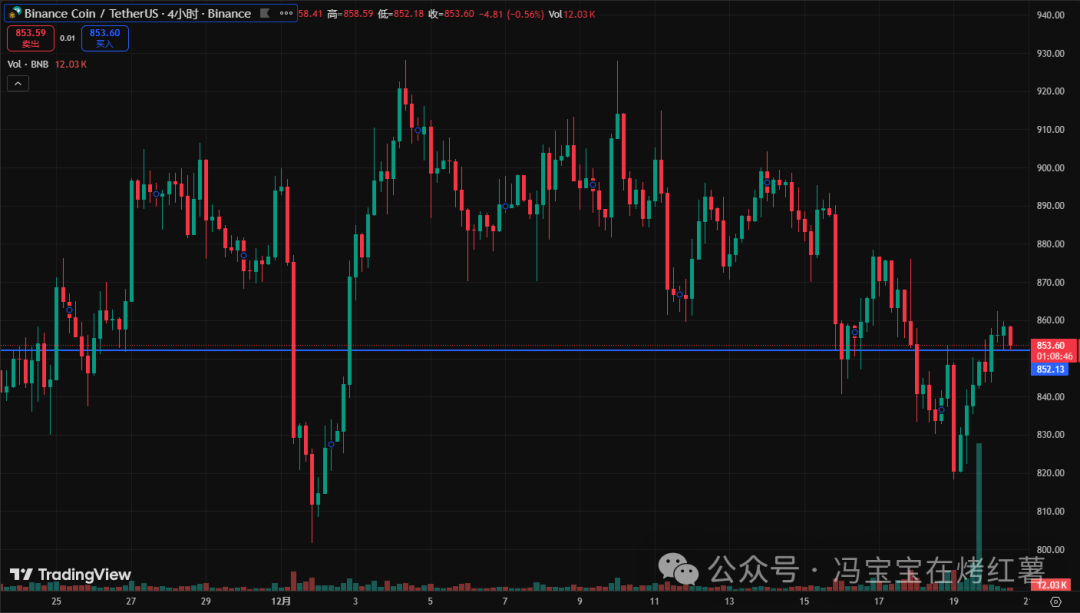Viewport: 1080px width, 613px height.
Task: Click the 19 date on the time axis
Action: (953, 602)
